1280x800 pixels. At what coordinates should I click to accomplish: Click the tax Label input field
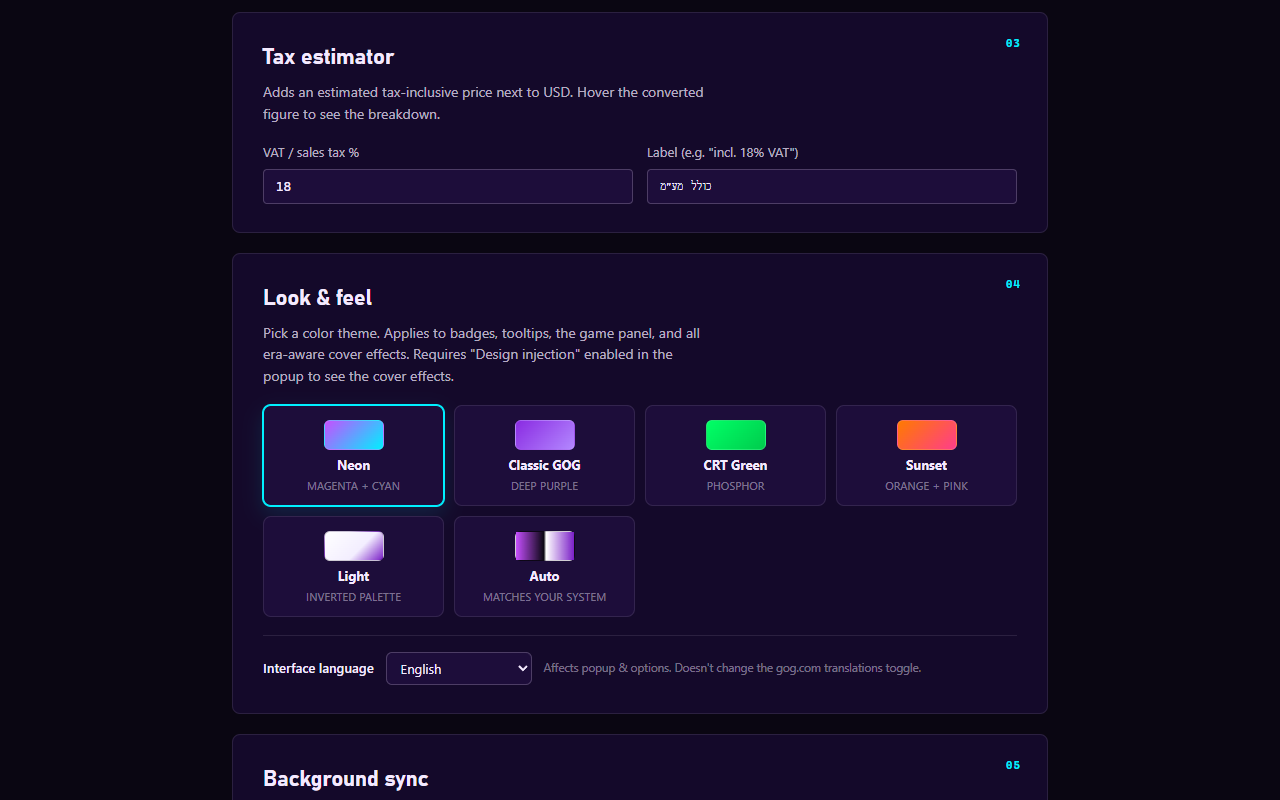(832, 187)
